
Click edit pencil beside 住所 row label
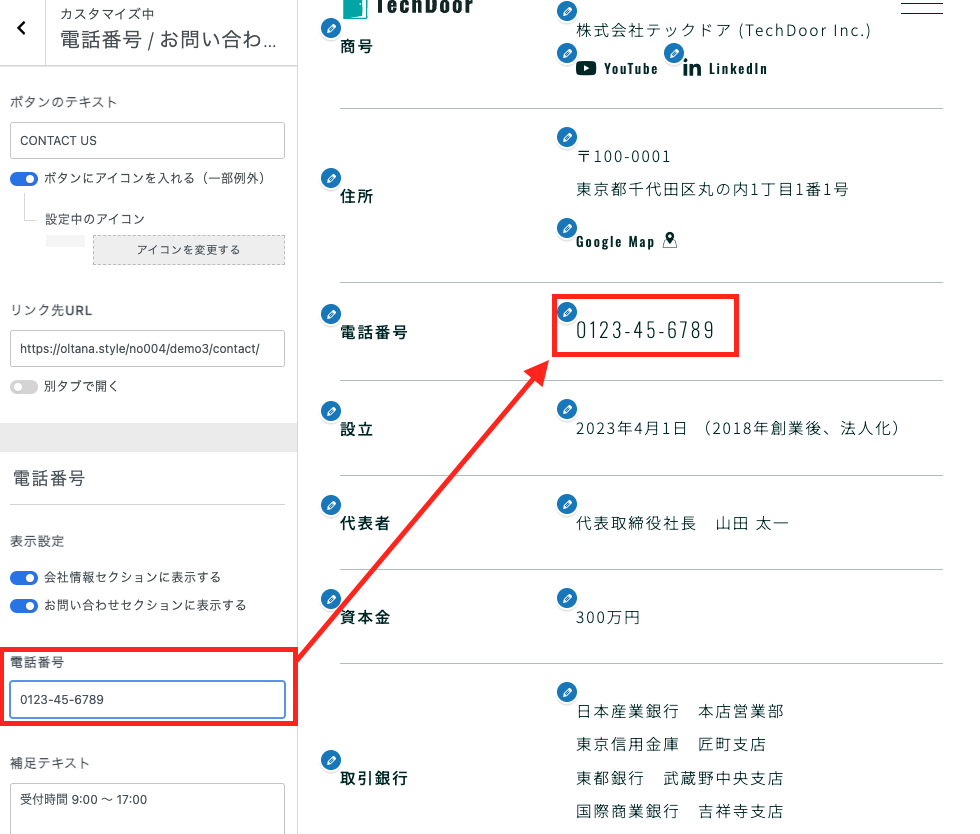[330, 178]
